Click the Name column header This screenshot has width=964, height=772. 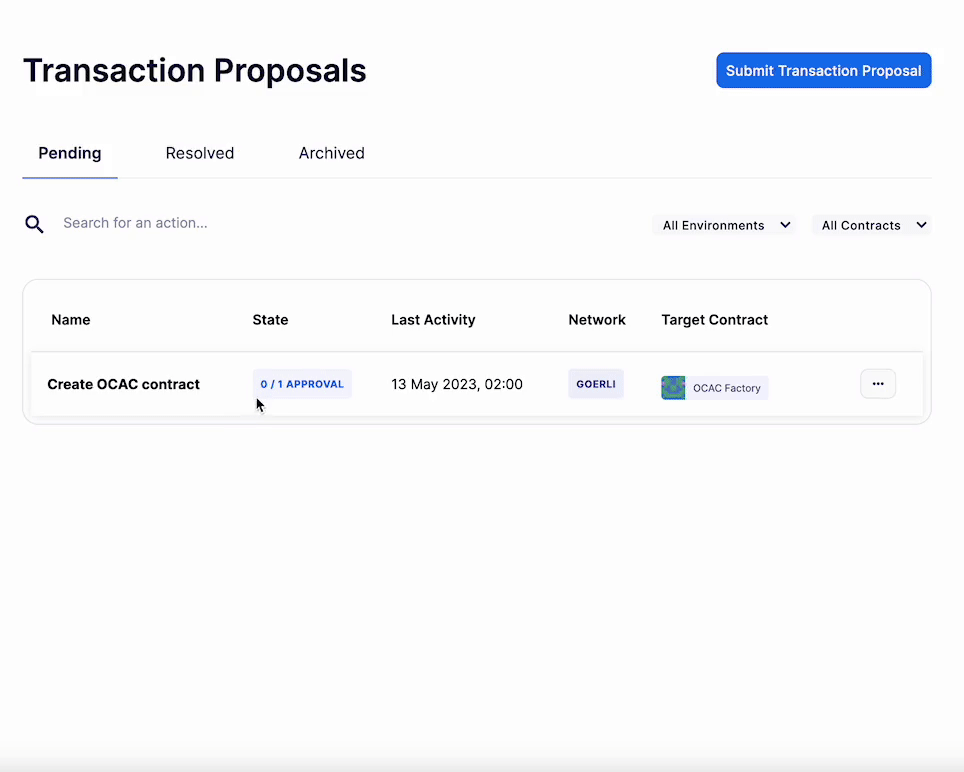click(x=70, y=319)
